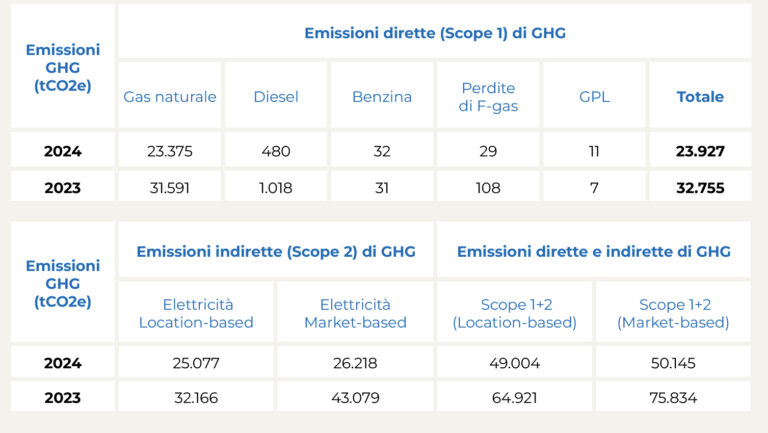Select the 75.834 market-based Scope 1+2 value
The height and width of the screenshot is (433, 768).
673,398
